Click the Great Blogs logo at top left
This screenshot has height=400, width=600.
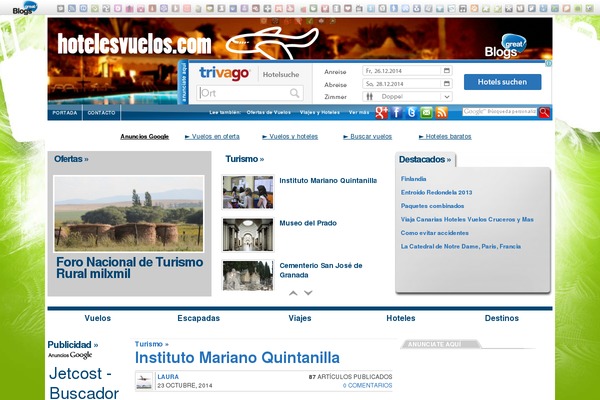point(25,8)
